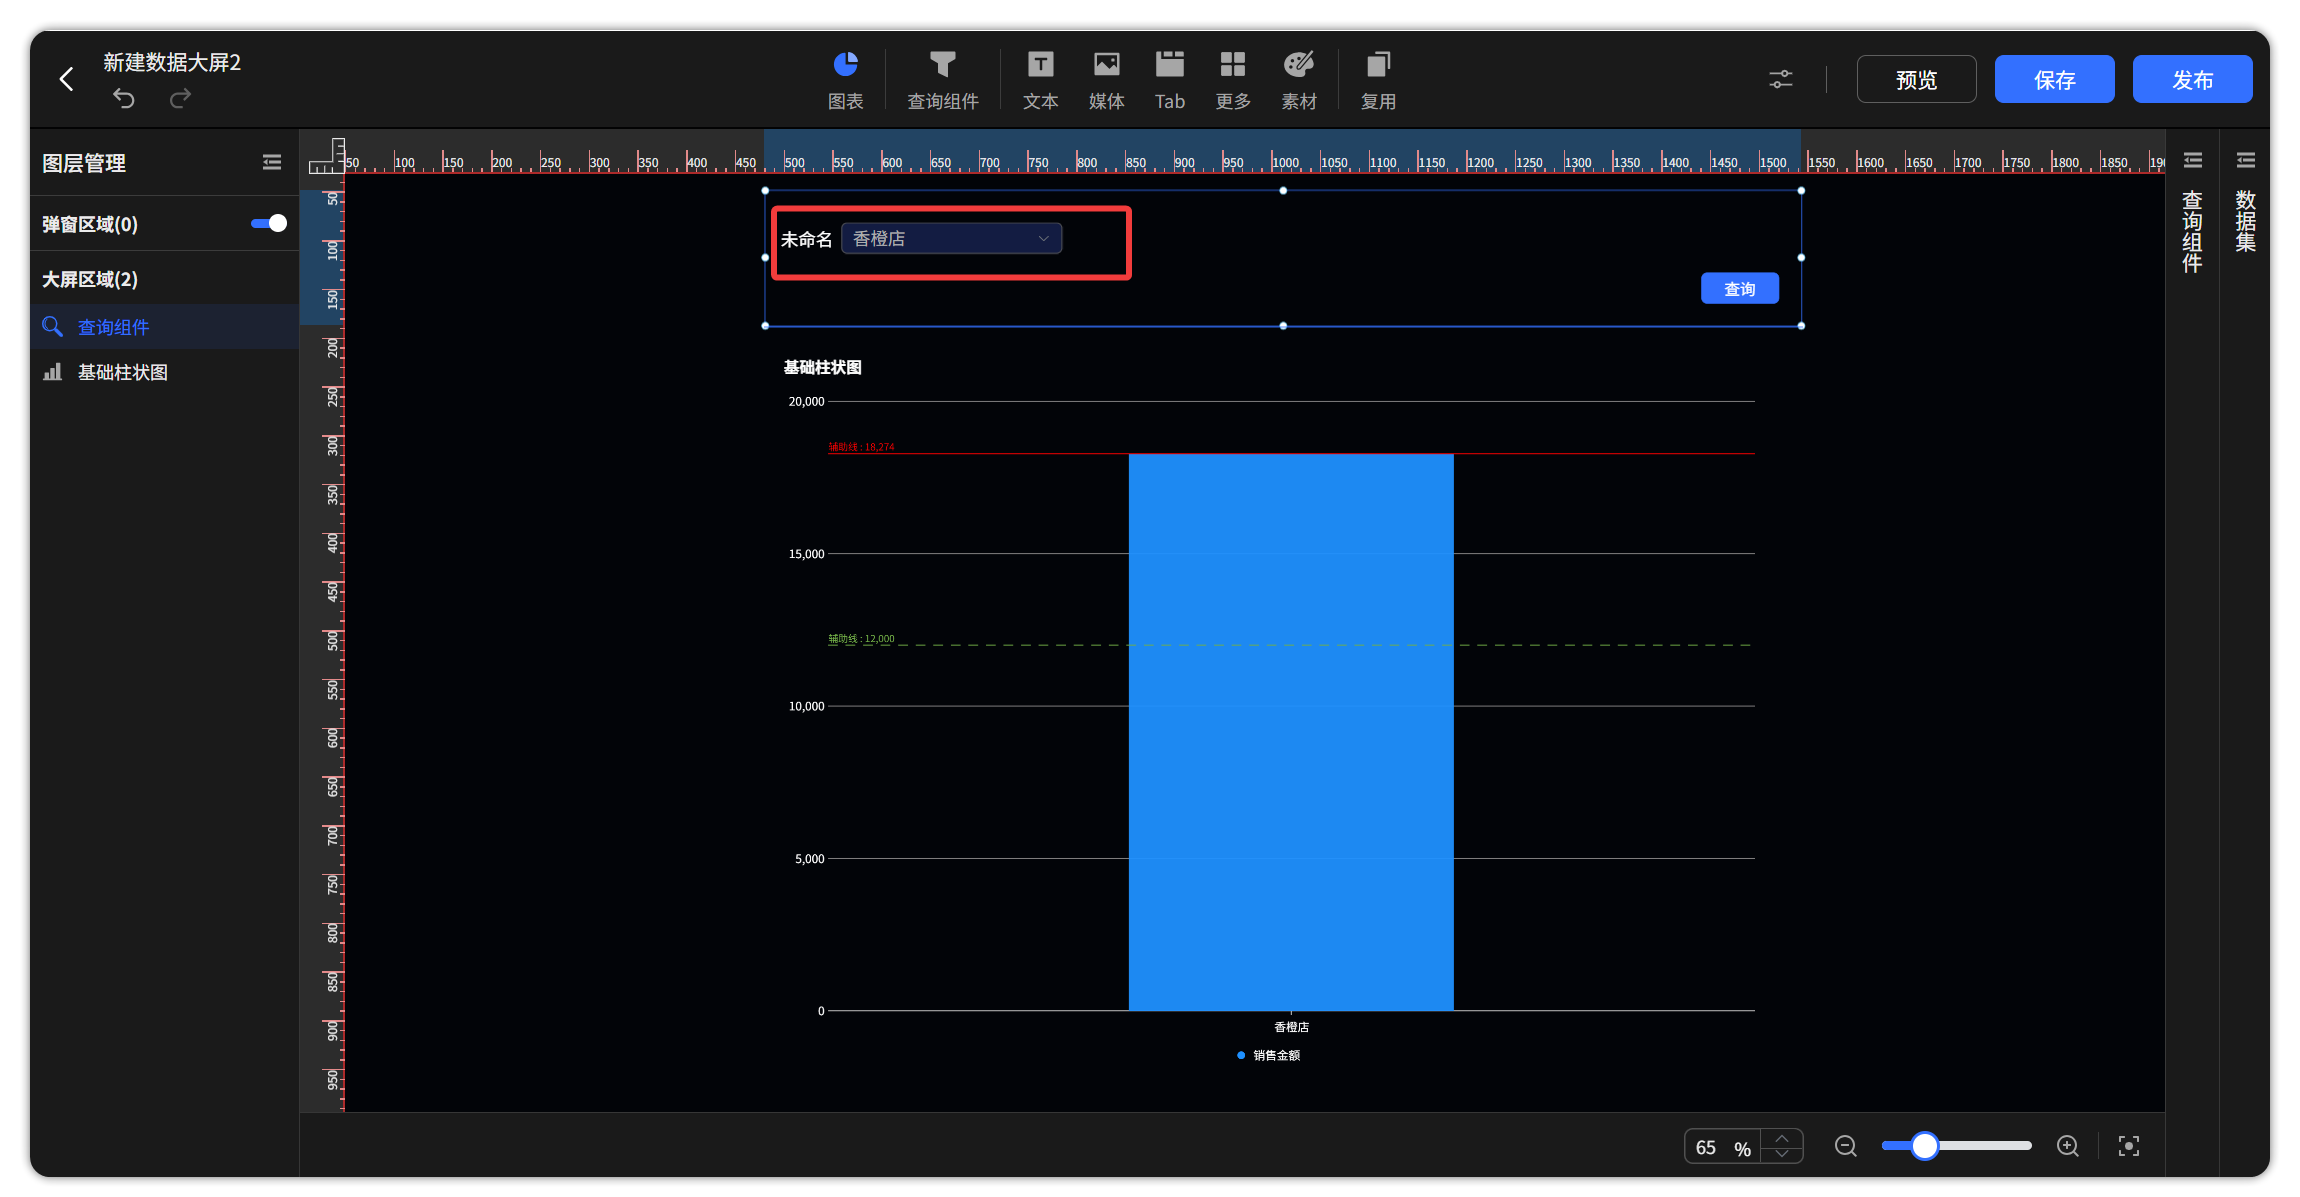Screen dimensions: 2300x1197
Task: Click the ruler corner guide icon
Action: coord(326,156)
